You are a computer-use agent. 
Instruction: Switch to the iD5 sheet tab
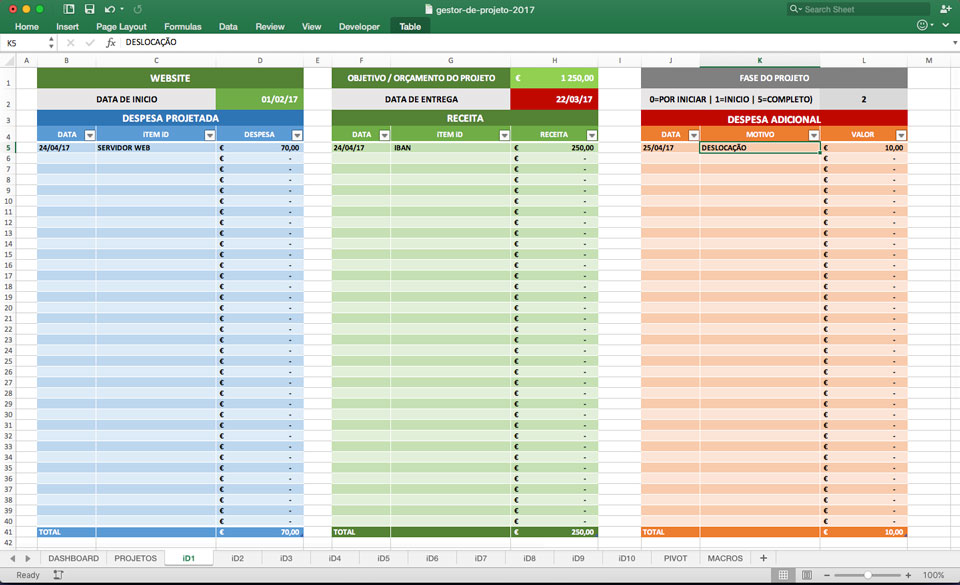(383, 558)
